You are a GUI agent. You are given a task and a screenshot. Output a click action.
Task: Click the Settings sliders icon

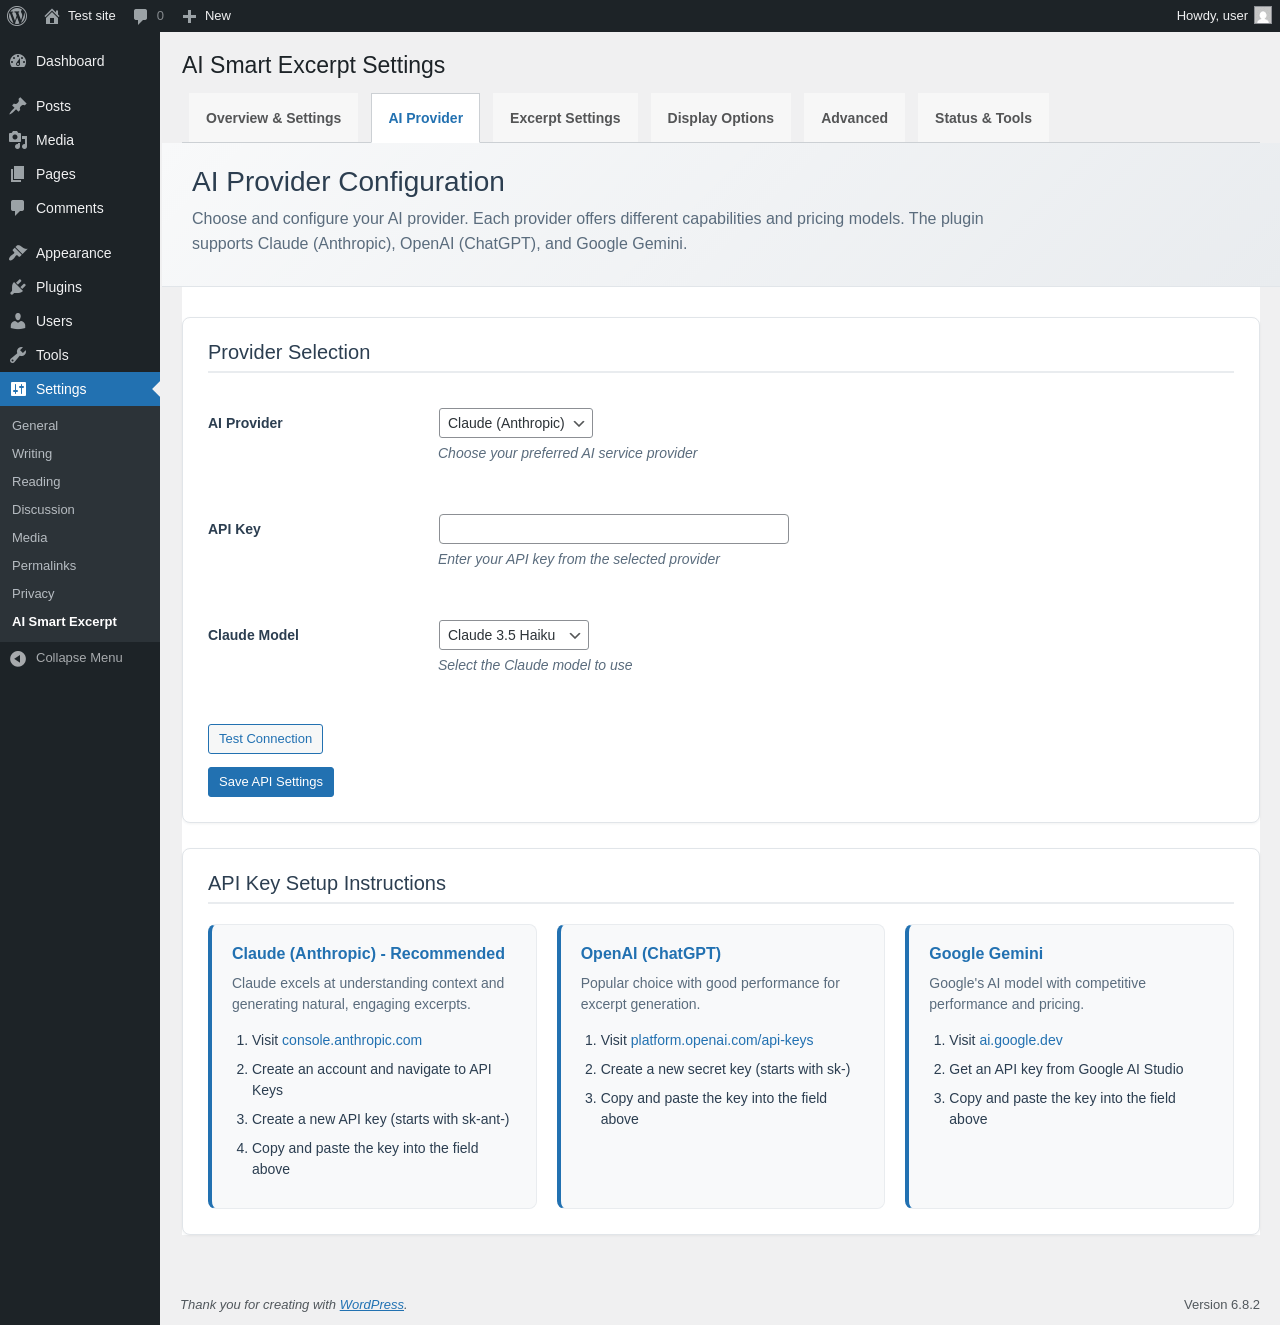[18, 389]
